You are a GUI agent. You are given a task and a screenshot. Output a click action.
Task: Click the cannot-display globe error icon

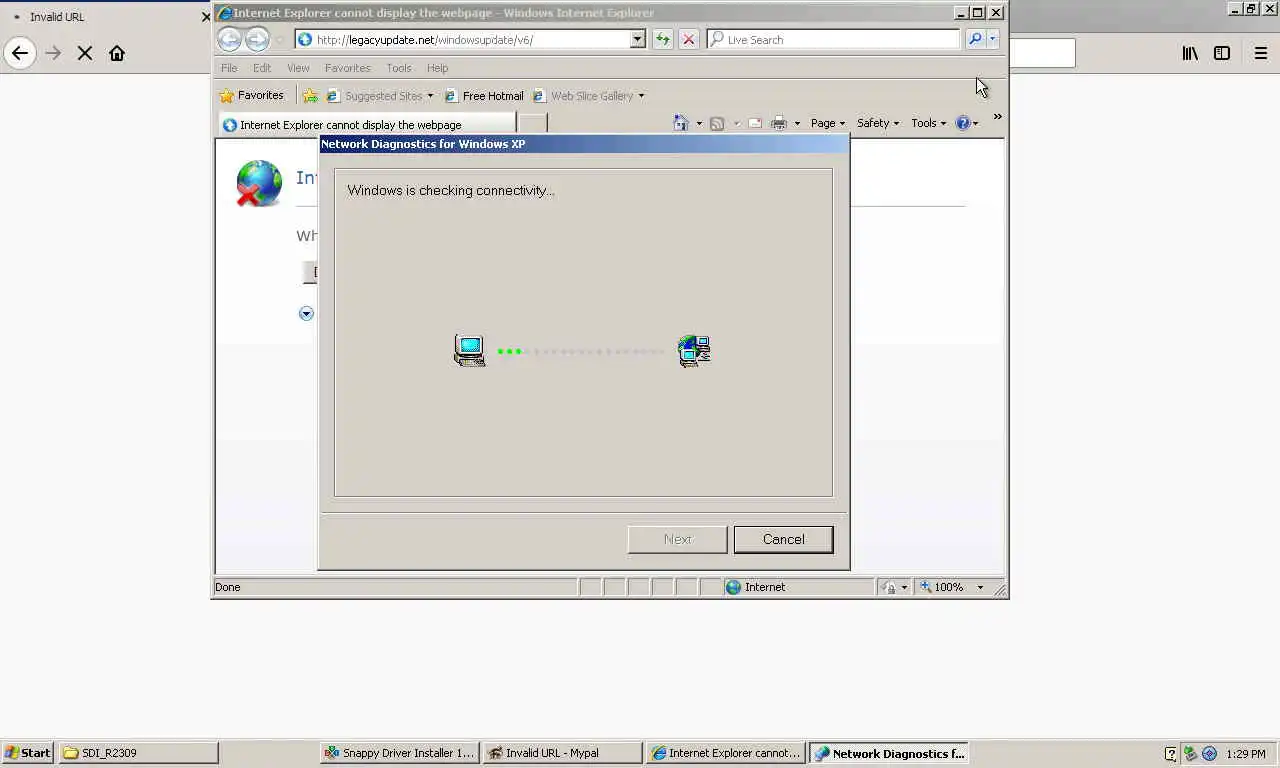tap(258, 184)
